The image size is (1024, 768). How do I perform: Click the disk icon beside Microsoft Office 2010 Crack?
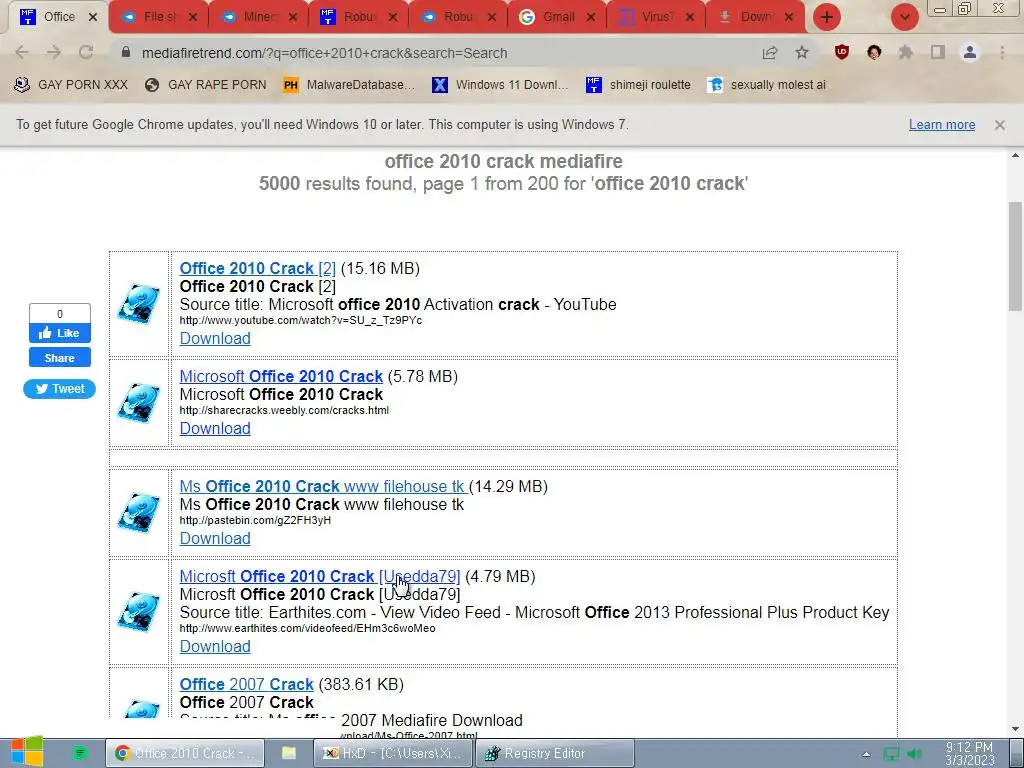tap(138, 403)
